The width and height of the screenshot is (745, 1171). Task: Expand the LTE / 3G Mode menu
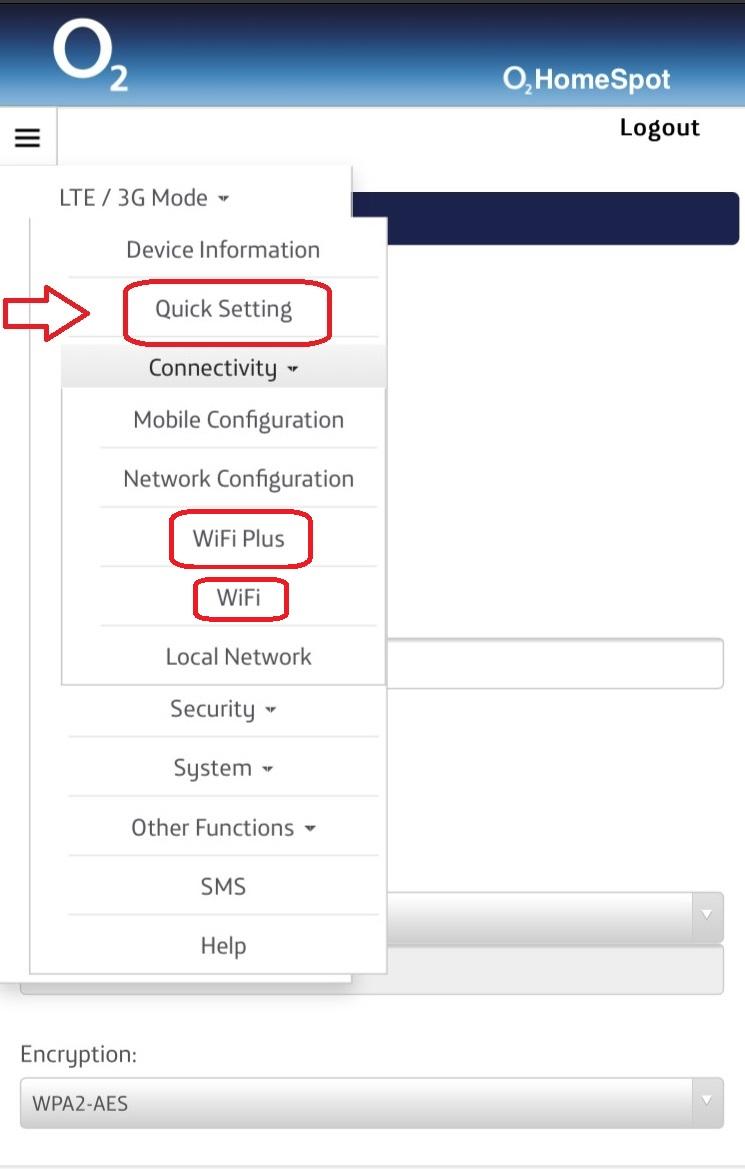(x=143, y=198)
